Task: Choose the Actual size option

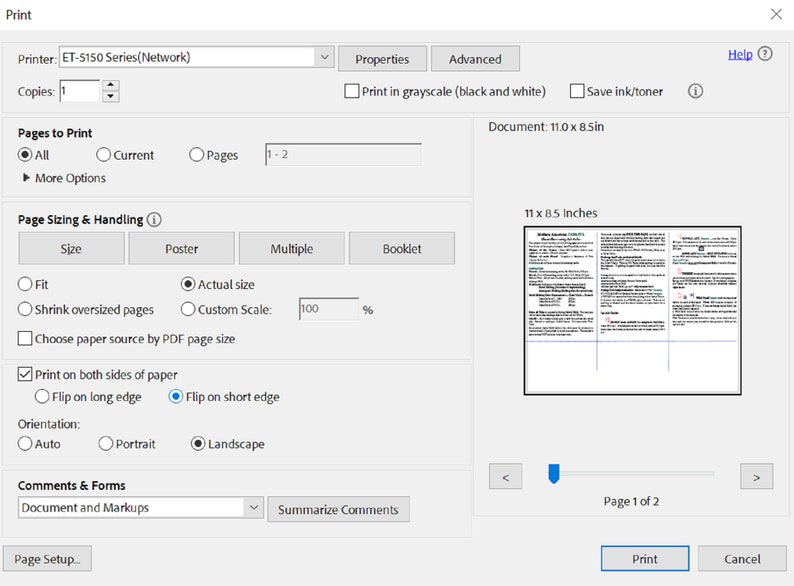Action: coord(188,284)
